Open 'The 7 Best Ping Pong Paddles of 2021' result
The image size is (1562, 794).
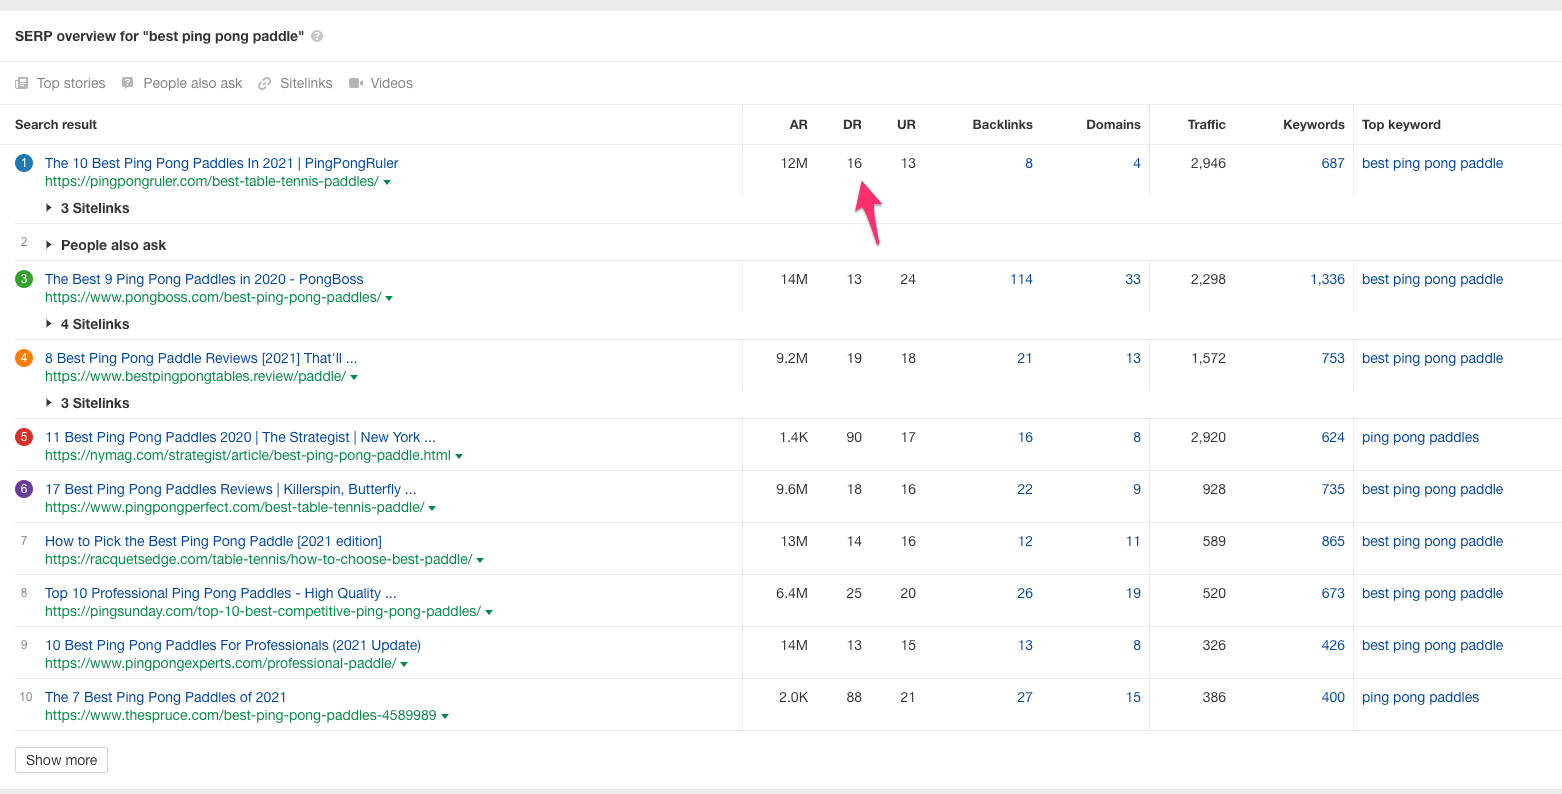pyautogui.click(x=166, y=697)
